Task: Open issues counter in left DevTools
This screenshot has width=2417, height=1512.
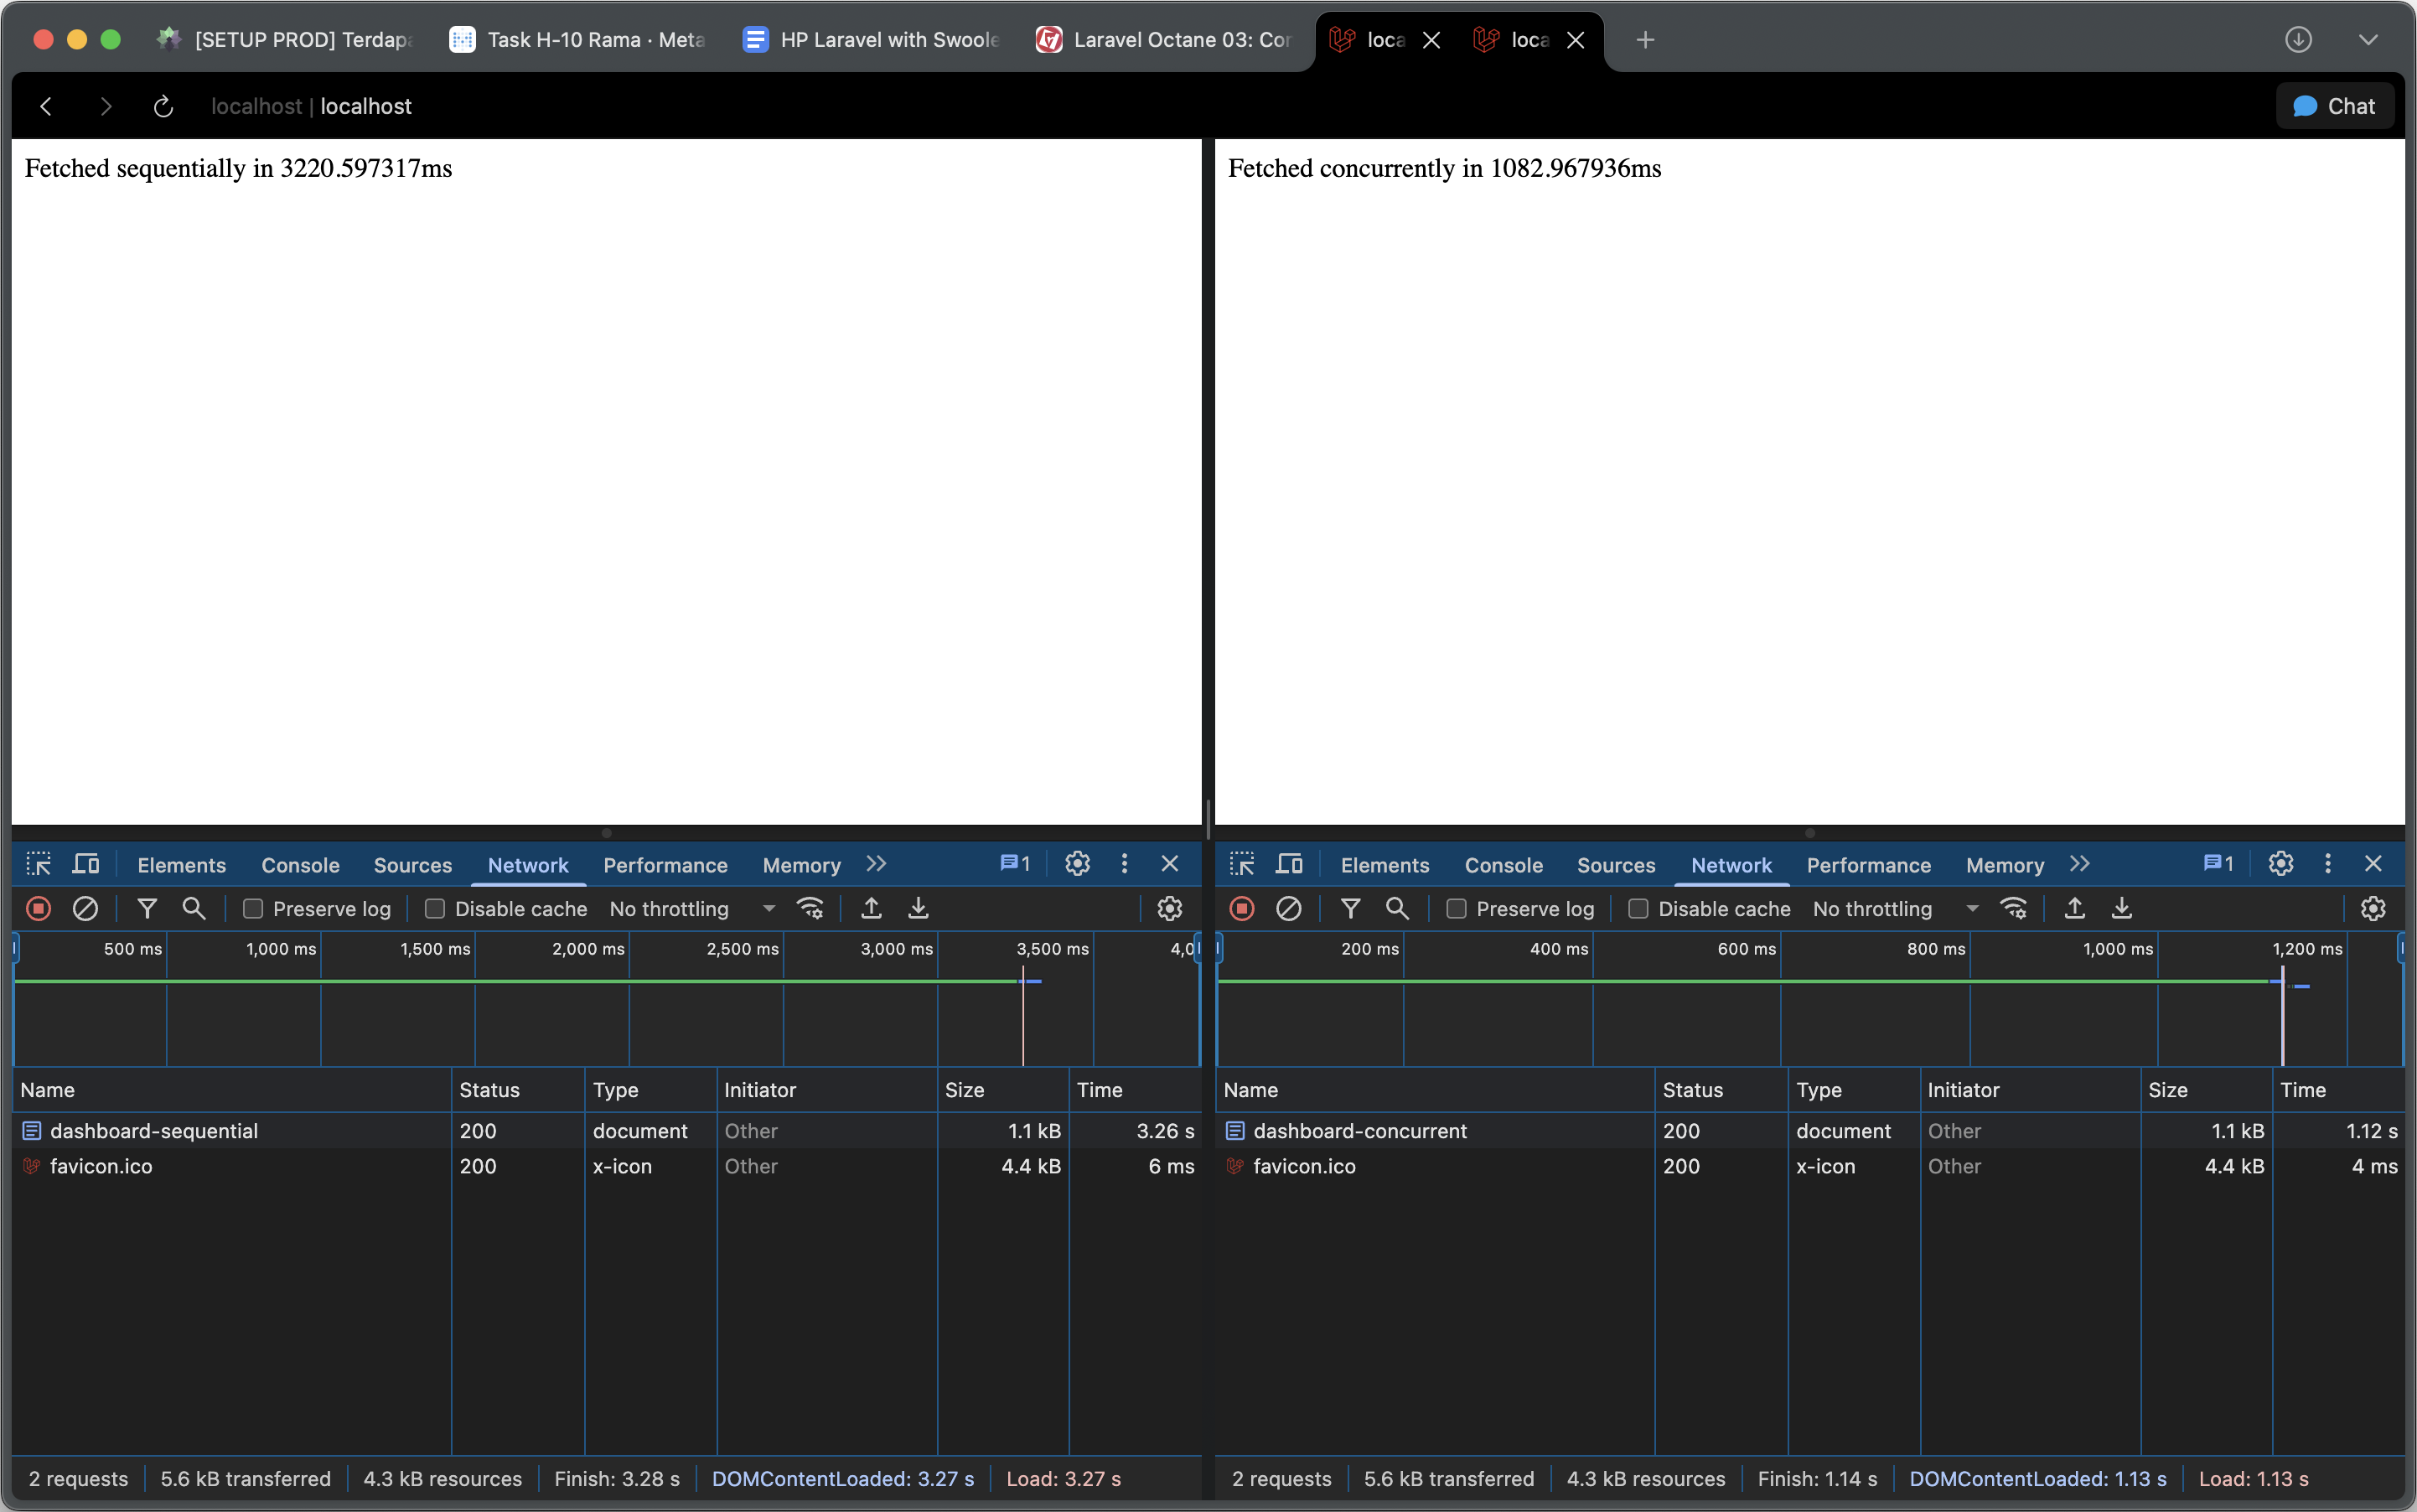Action: tap(1015, 864)
